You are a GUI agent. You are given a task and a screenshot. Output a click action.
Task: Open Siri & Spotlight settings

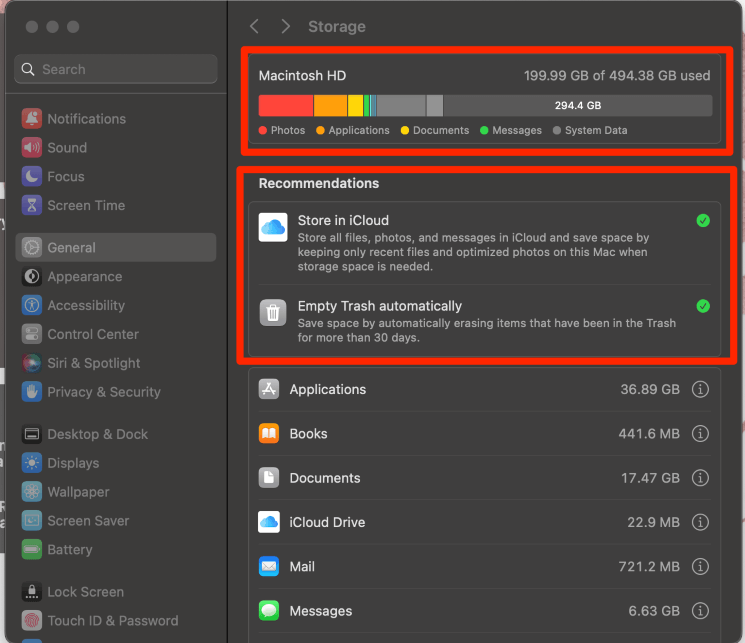pos(93,363)
